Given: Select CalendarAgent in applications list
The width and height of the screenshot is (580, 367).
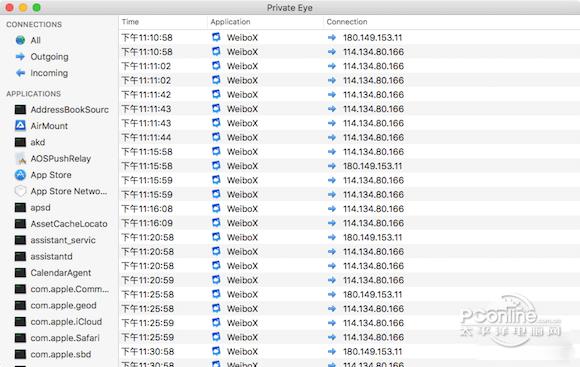Looking at the screenshot, I should tap(61, 273).
